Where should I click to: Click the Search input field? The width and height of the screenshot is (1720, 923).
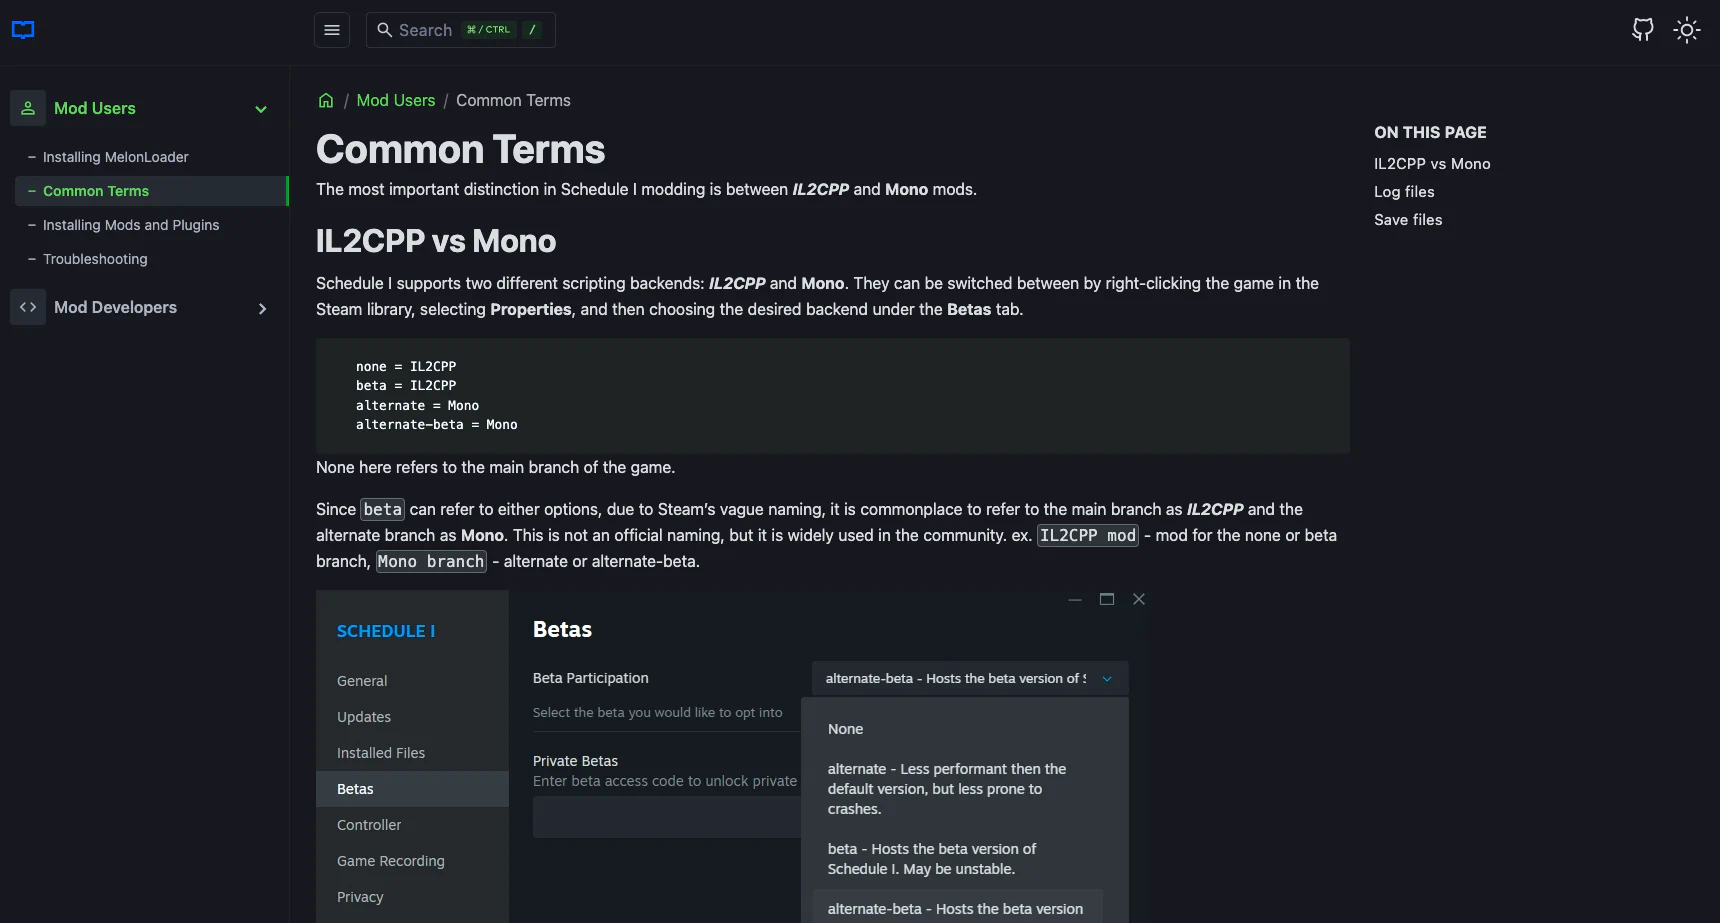coord(461,30)
